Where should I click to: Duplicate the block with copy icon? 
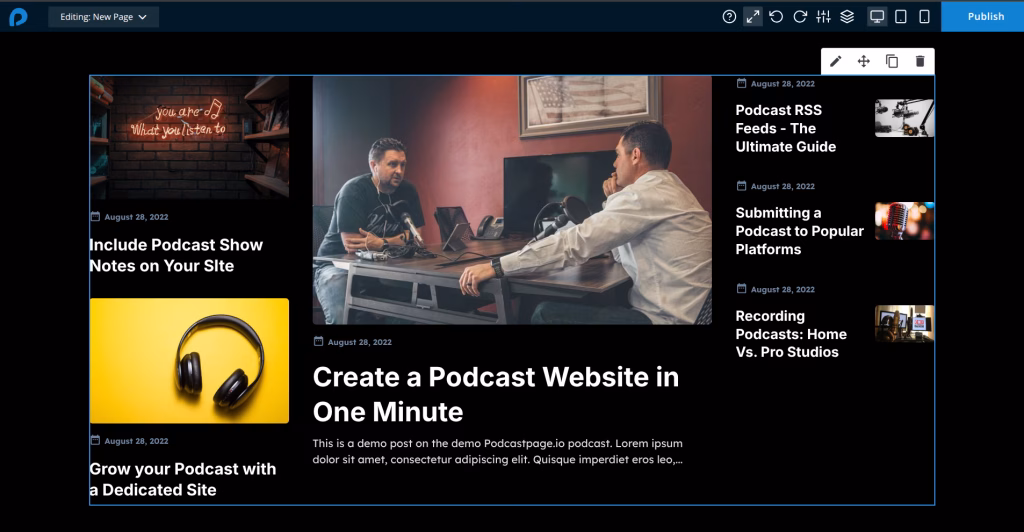pyautogui.click(x=891, y=61)
